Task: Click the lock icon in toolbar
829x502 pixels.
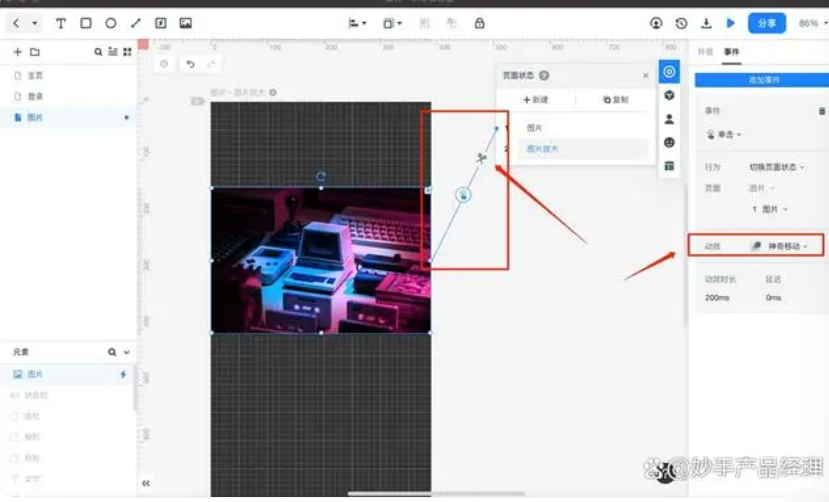Action: pos(479,23)
